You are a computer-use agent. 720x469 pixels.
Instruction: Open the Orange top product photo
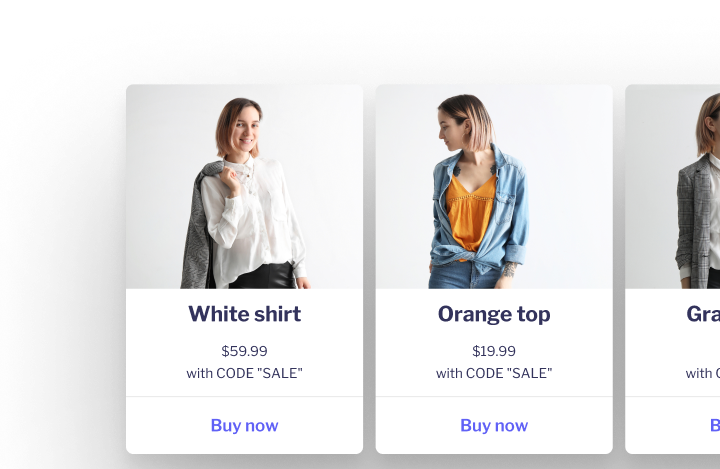(494, 186)
